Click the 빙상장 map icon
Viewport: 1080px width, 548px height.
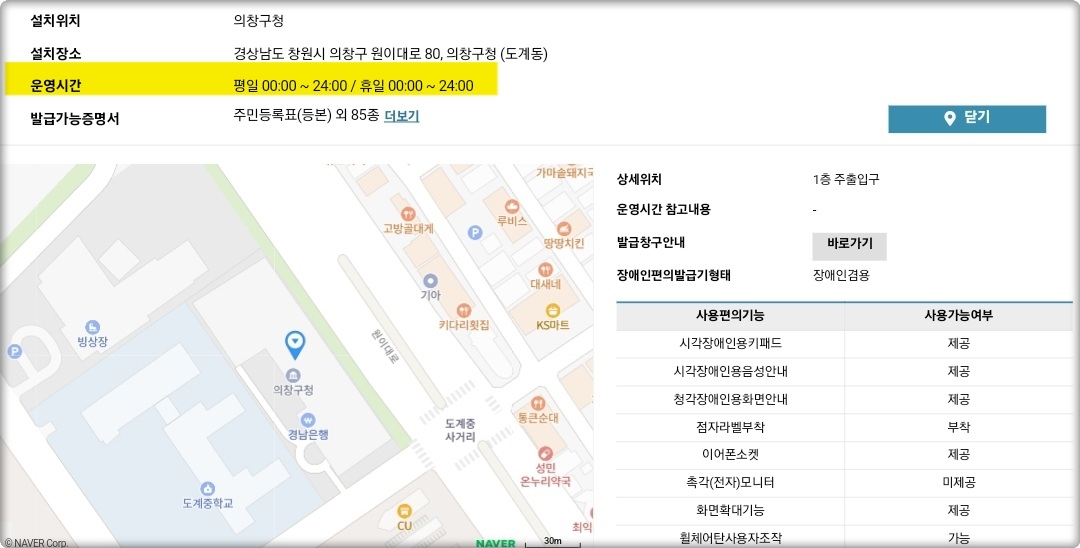(x=92, y=327)
